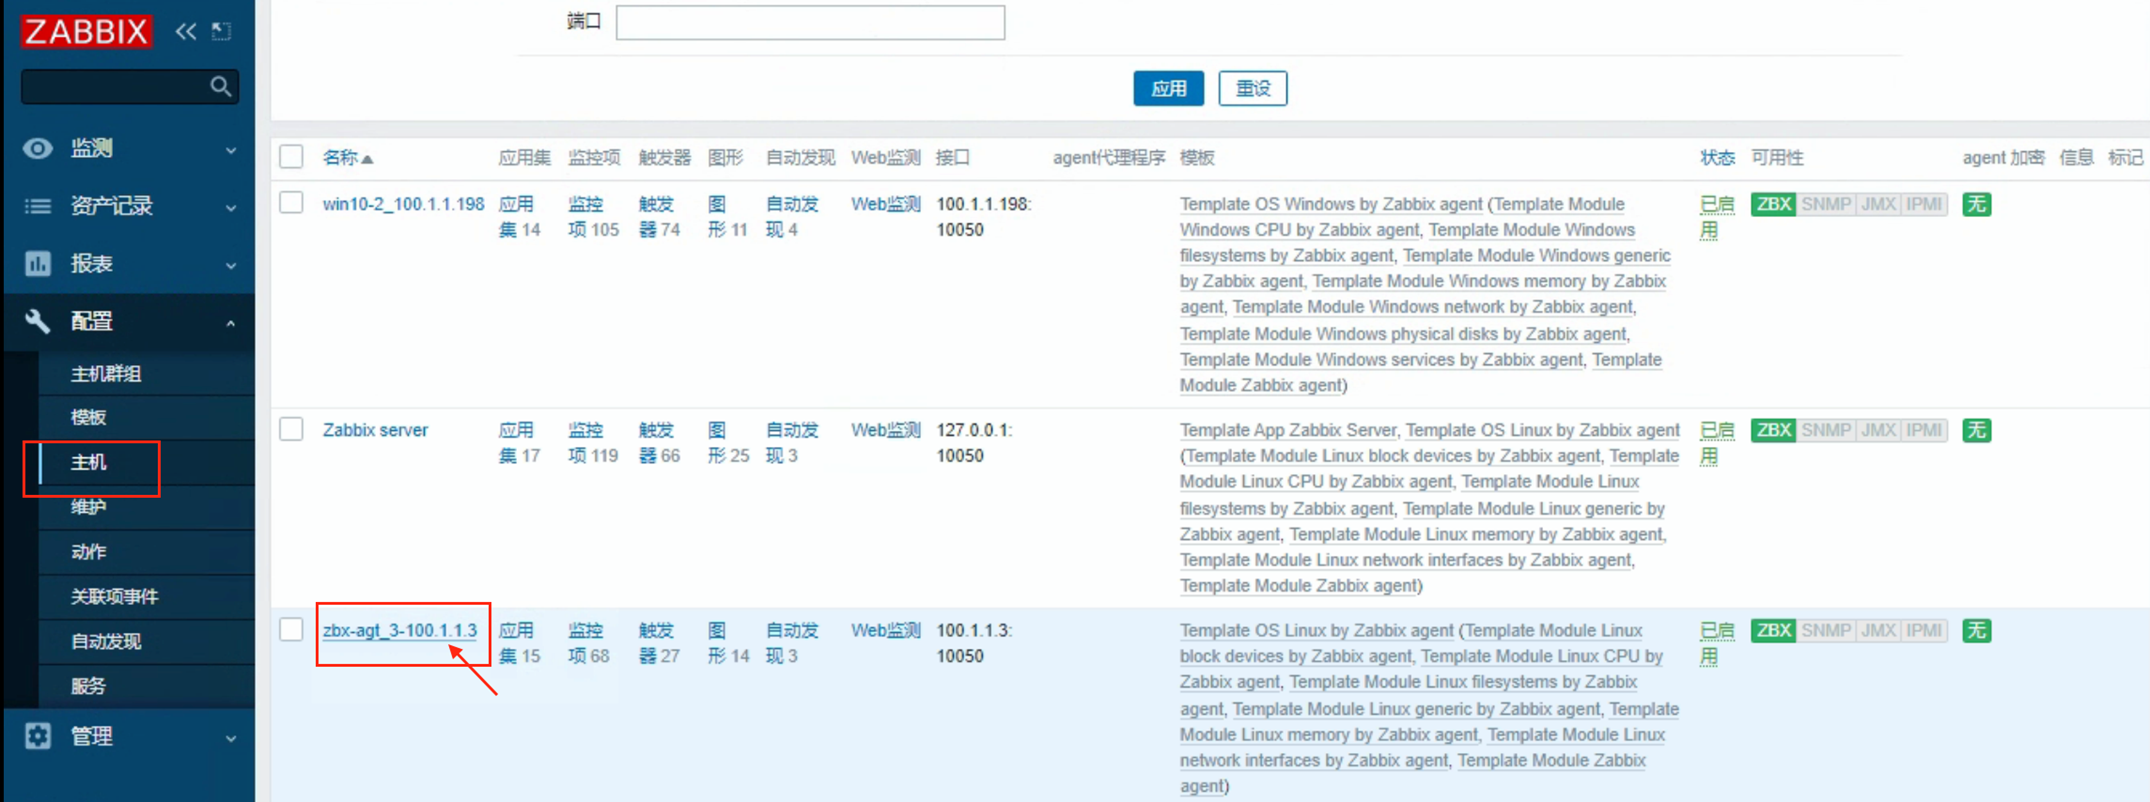Screen dimensions: 2150x802
Task: Click the list icon next to 资产记录
Action: pyautogui.click(x=38, y=206)
